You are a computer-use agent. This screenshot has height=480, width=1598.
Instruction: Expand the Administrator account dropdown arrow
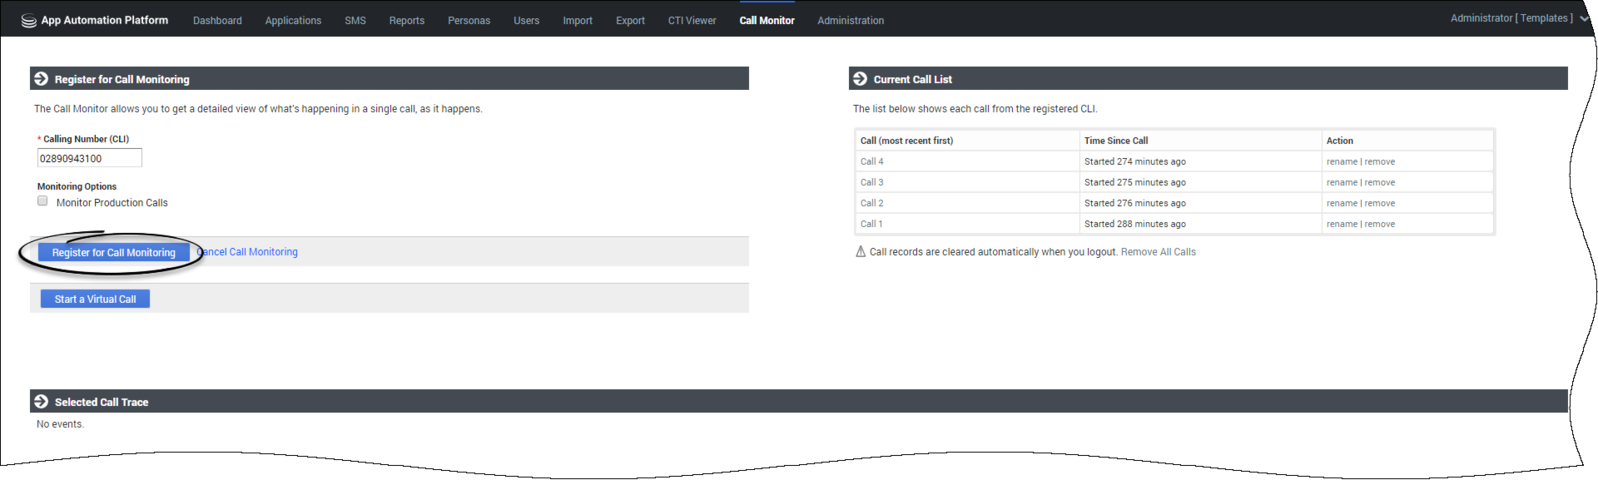click(x=1584, y=19)
